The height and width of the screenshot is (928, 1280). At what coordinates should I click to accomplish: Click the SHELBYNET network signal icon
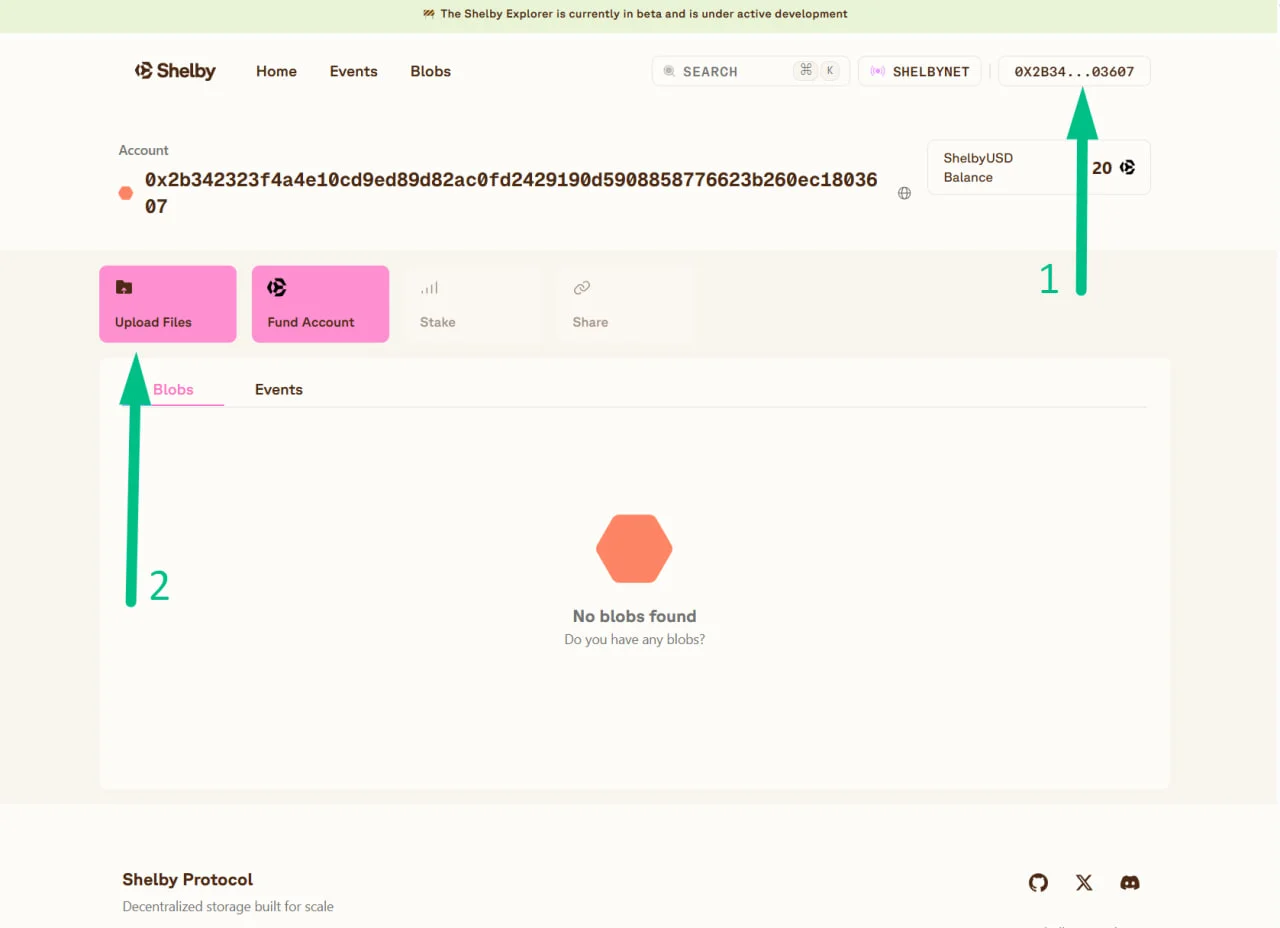[x=878, y=71]
